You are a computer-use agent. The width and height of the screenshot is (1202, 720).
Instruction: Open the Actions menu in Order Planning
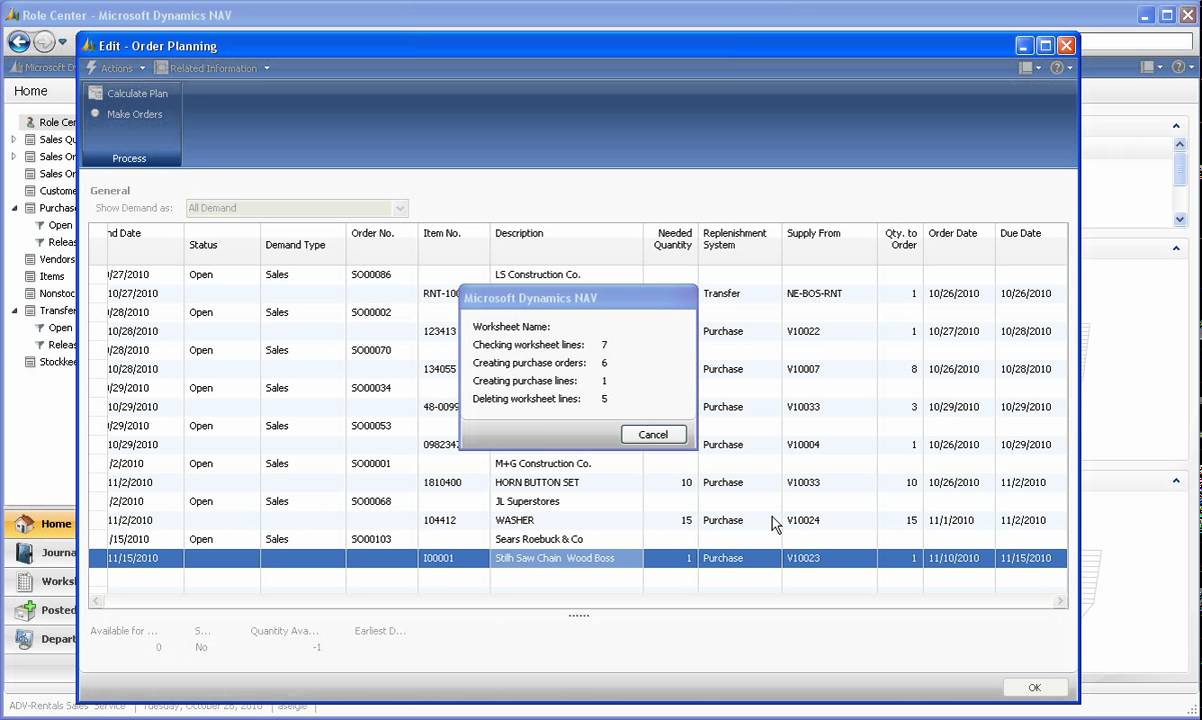[x=116, y=68]
